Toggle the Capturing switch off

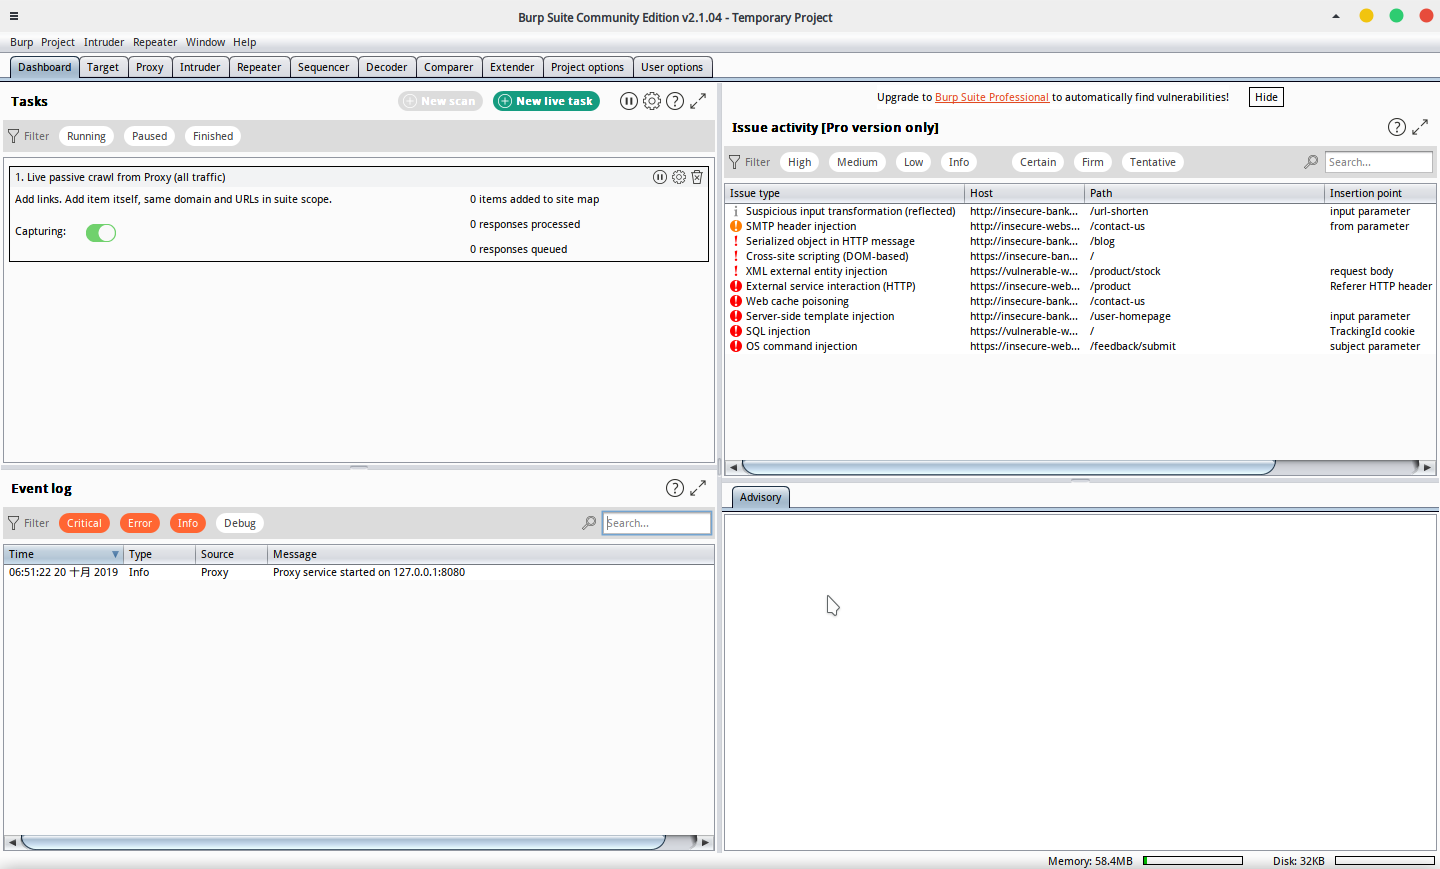[101, 233]
